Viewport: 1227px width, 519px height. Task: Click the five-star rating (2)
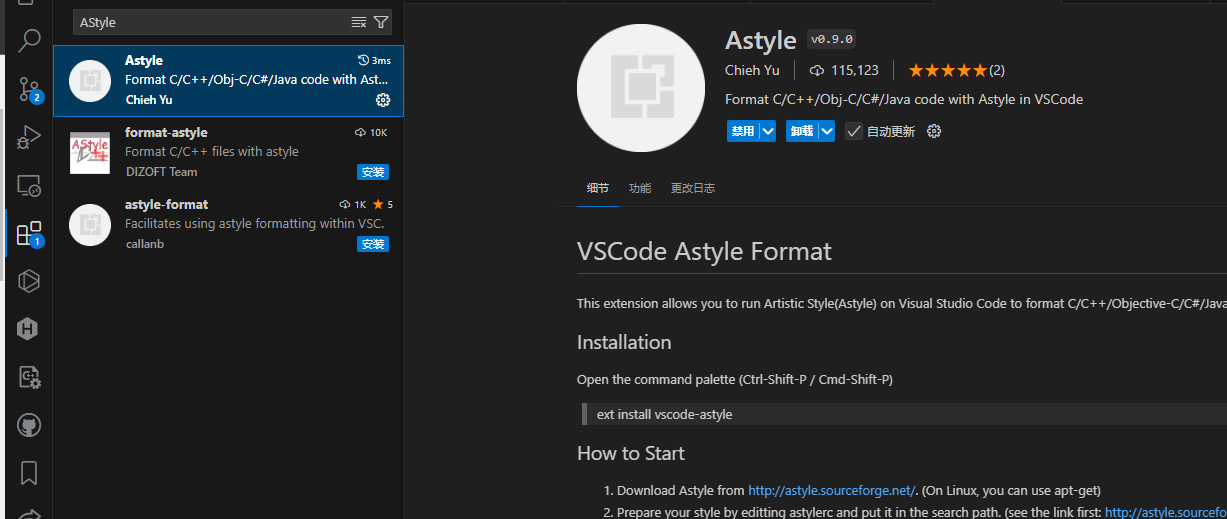click(x=956, y=70)
